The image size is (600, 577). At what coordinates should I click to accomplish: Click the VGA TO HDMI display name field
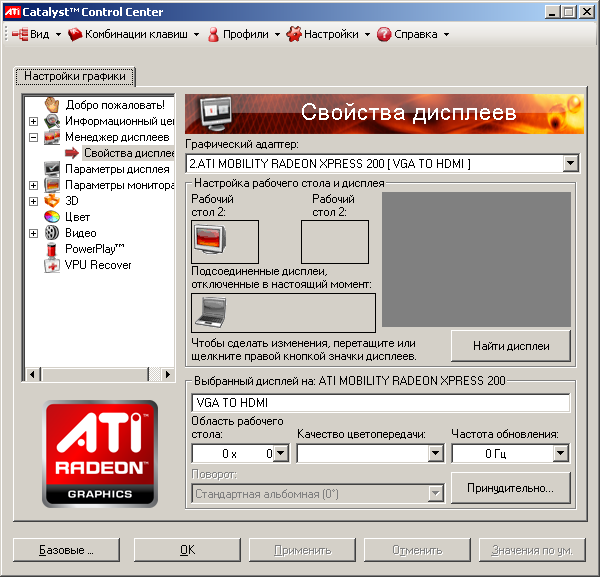click(x=380, y=403)
